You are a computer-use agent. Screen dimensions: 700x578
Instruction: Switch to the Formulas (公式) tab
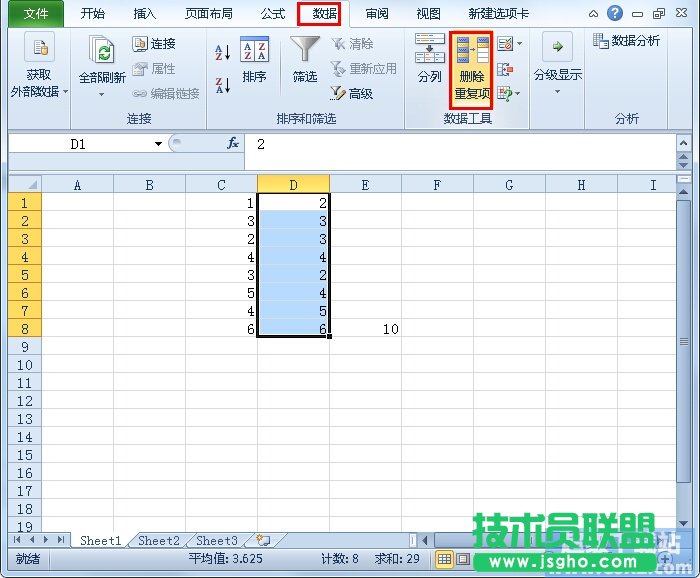(273, 14)
